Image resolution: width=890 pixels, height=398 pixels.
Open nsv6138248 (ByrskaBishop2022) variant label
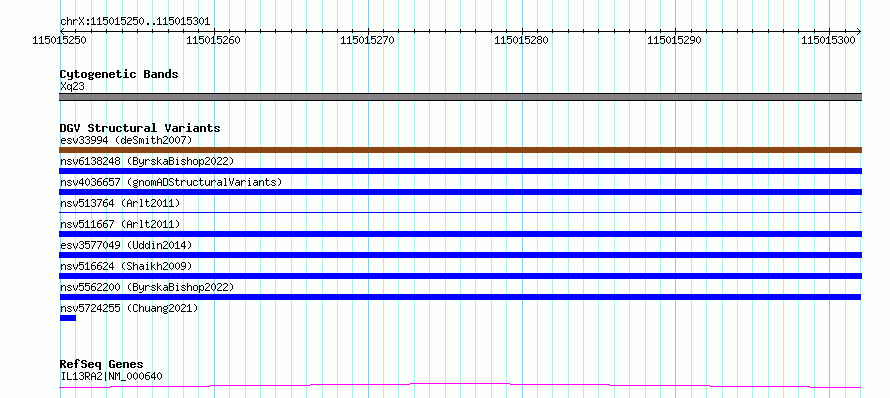(146, 161)
